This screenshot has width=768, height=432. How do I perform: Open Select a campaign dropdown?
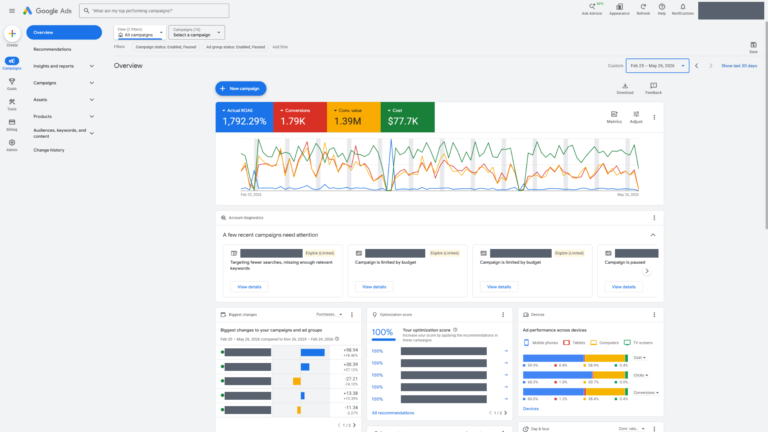click(196, 32)
